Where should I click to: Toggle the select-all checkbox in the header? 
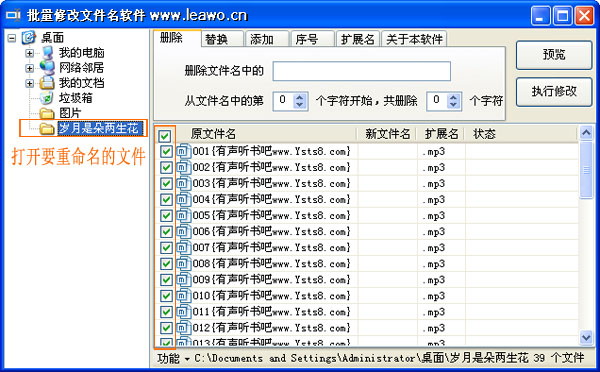[165, 136]
